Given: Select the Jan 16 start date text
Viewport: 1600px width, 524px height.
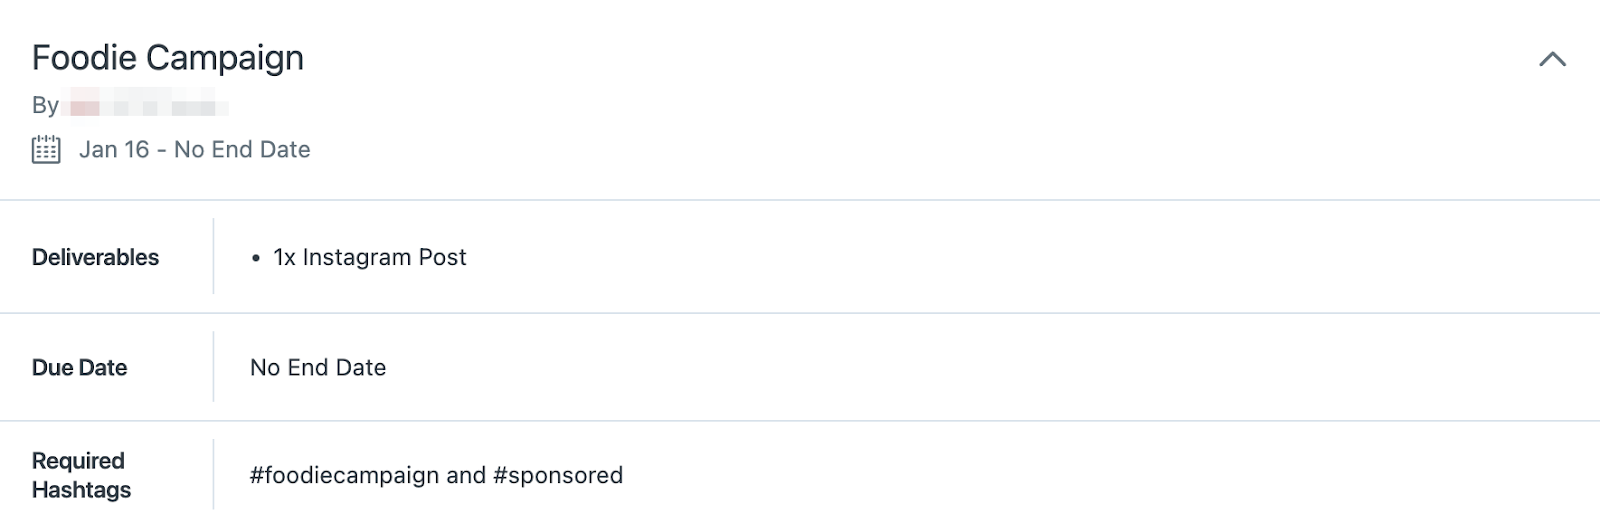Looking at the screenshot, I should click(114, 150).
